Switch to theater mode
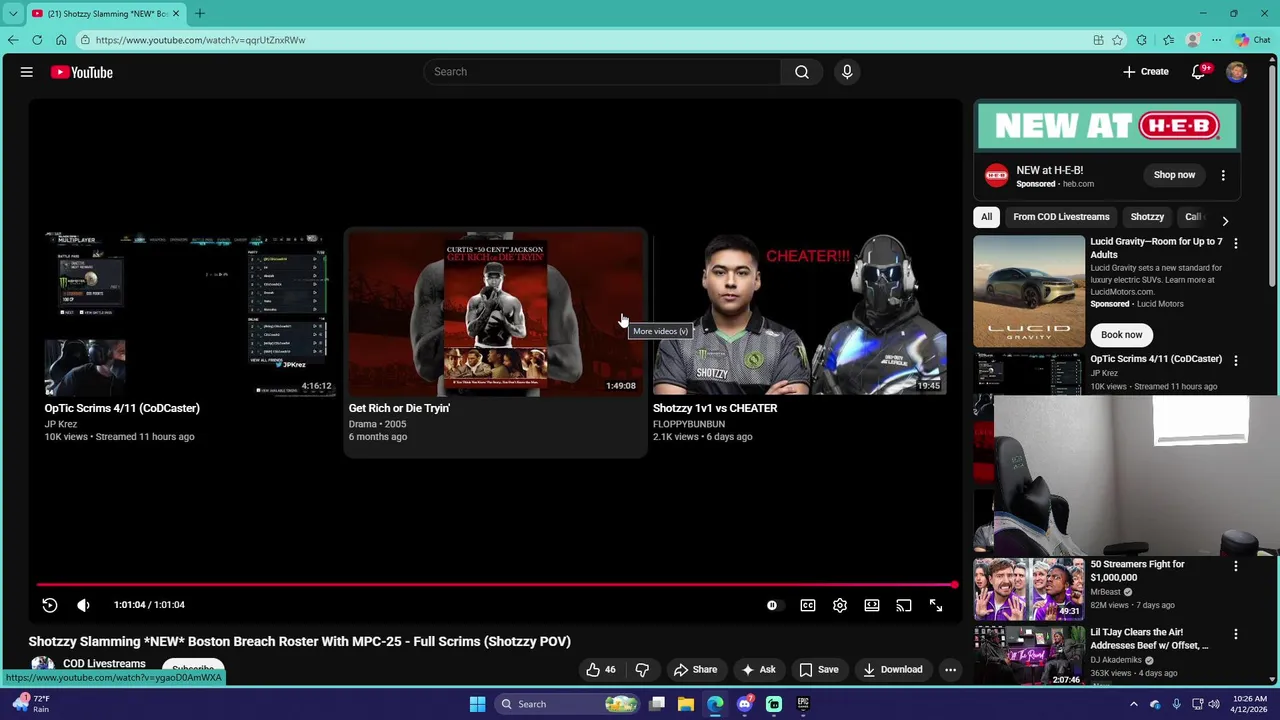1280x720 pixels. 872,605
